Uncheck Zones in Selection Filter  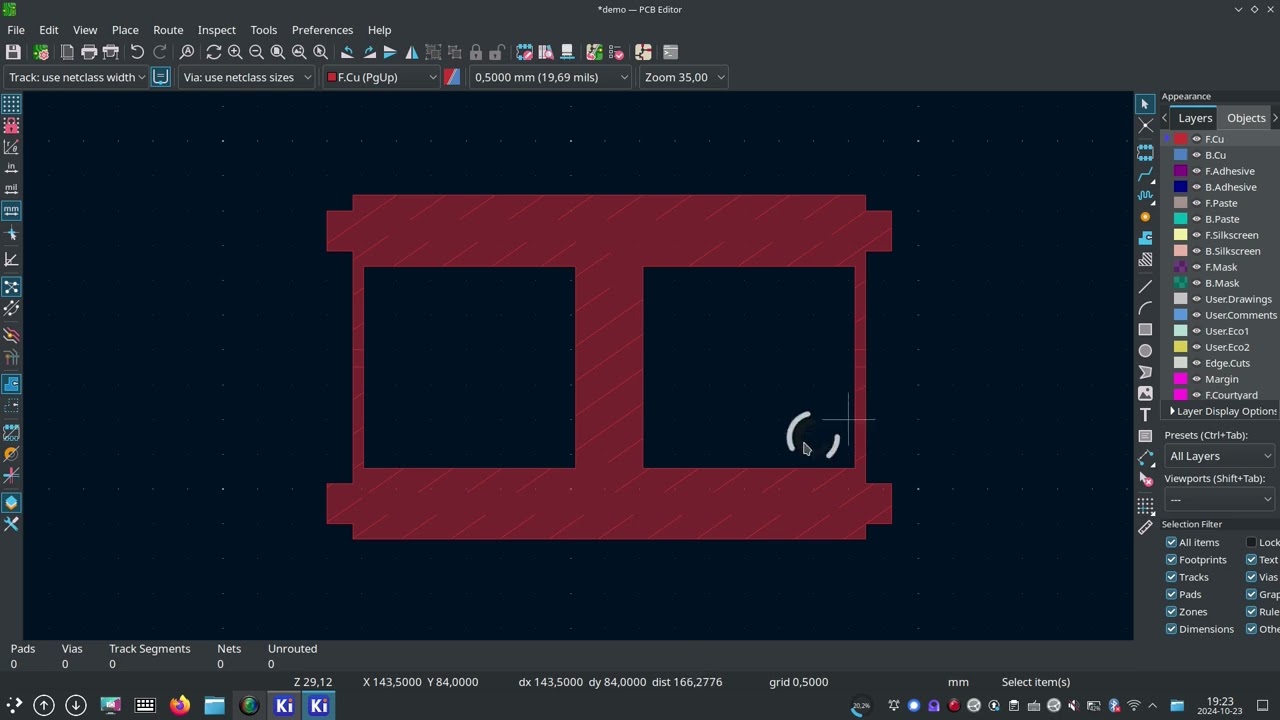1171,612
